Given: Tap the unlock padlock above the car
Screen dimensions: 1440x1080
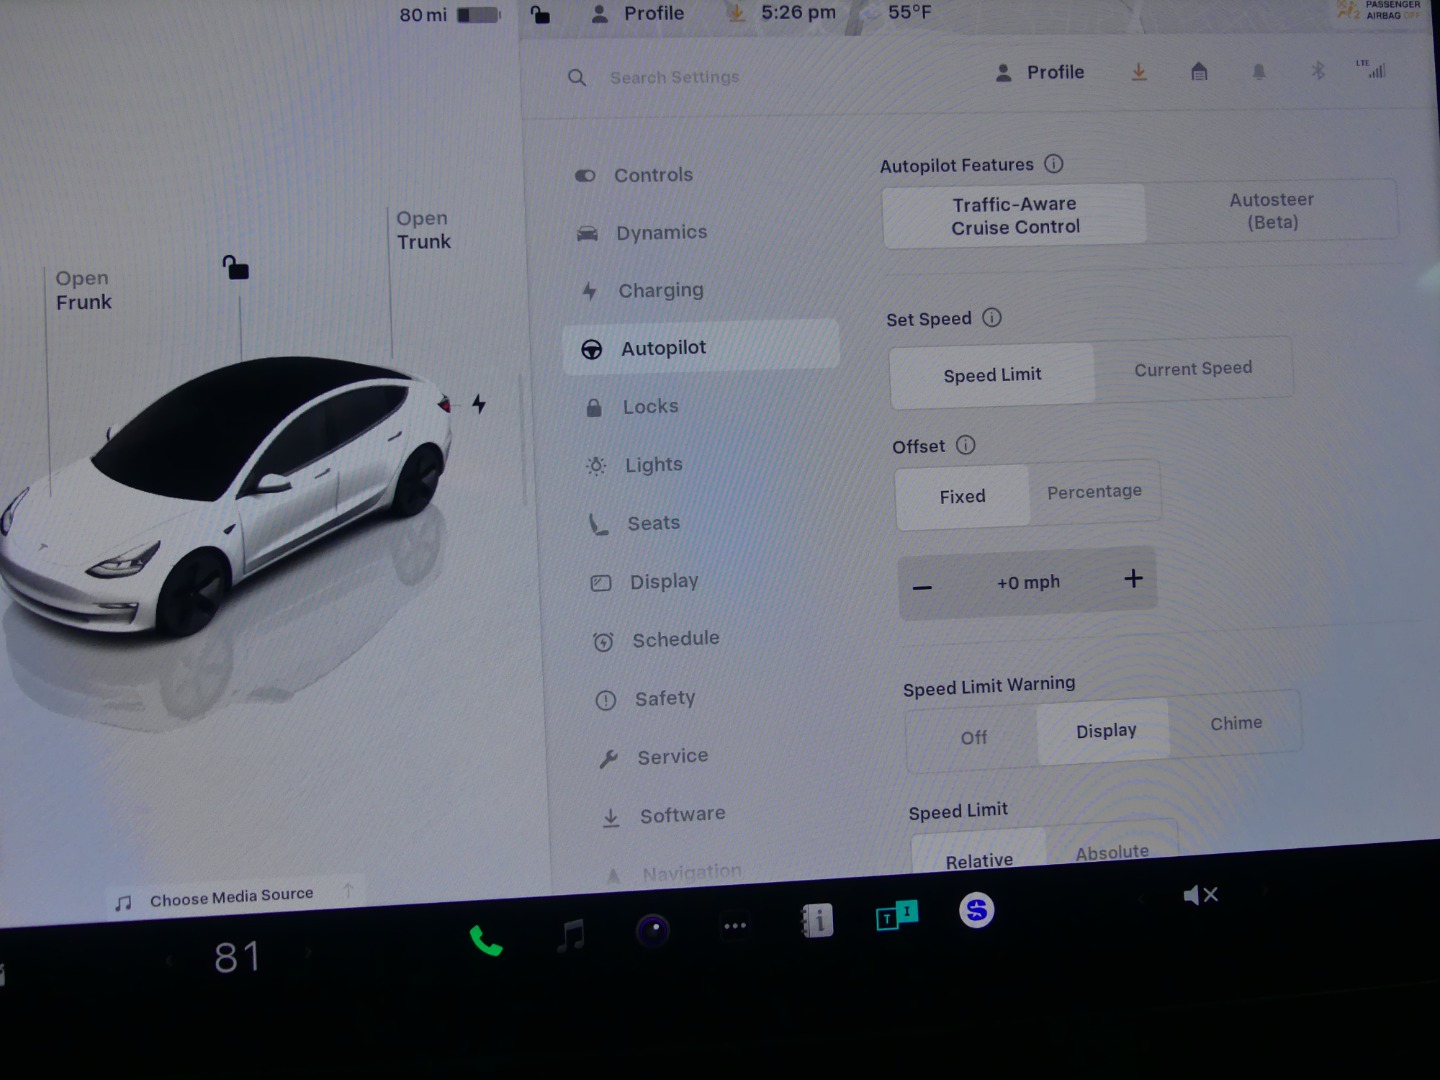Looking at the screenshot, I should point(236,267).
